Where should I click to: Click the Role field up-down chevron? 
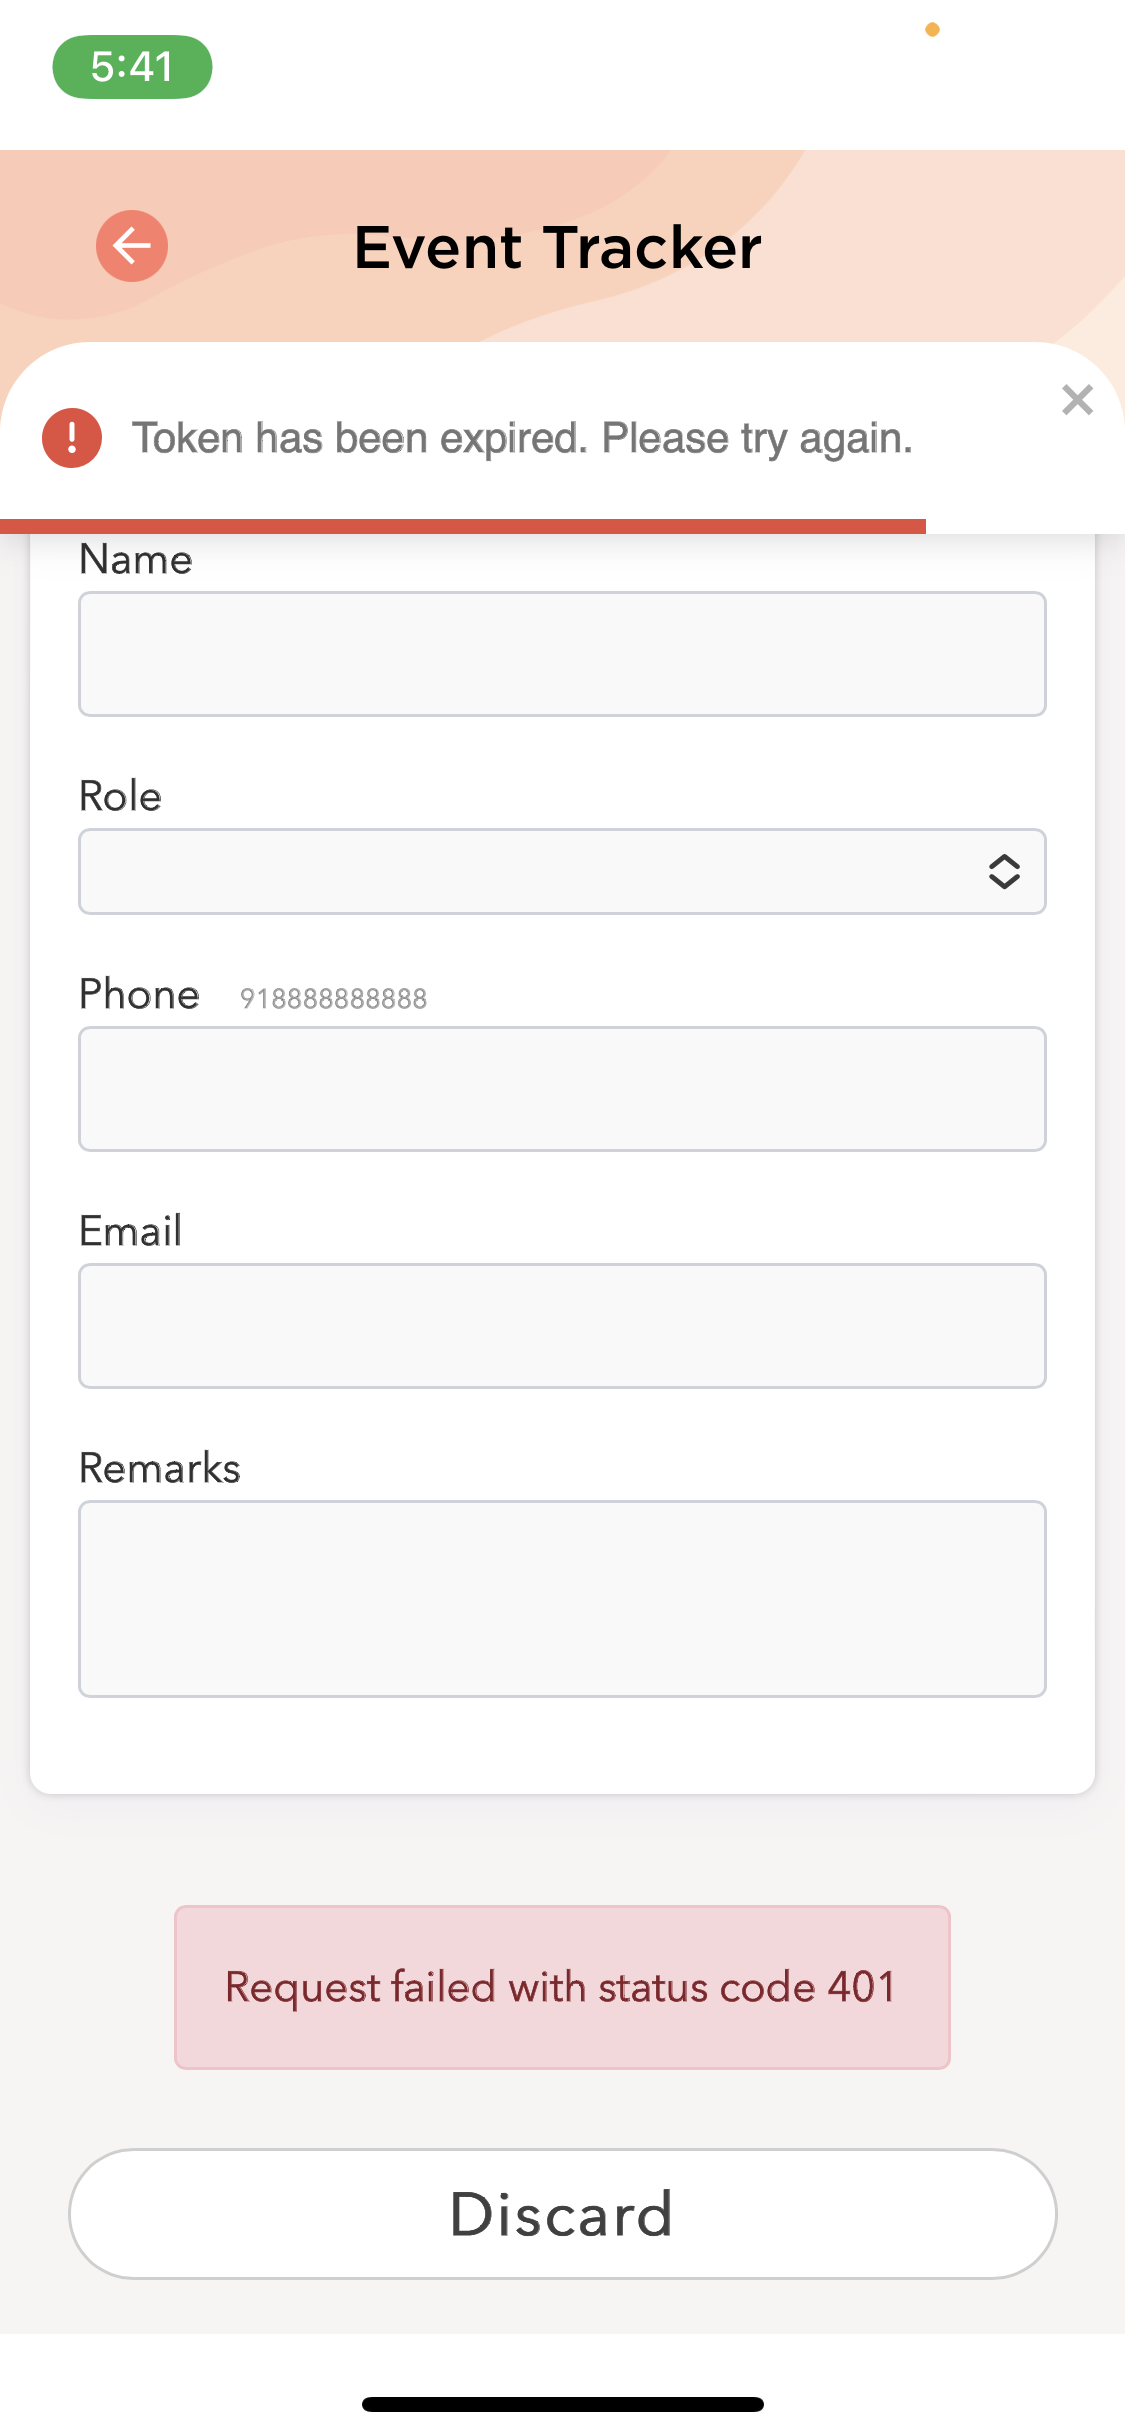pos(1004,872)
